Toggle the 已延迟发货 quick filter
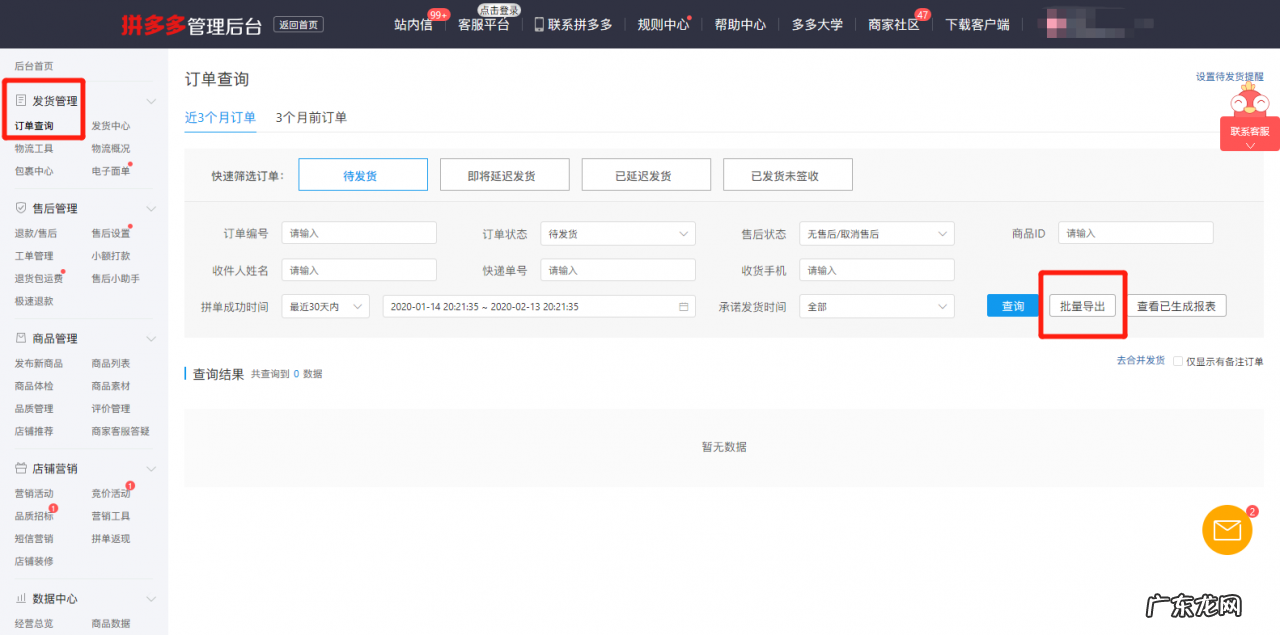Image resolution: width=1280 pixels, height=635 pixels. tap(646, 173)
